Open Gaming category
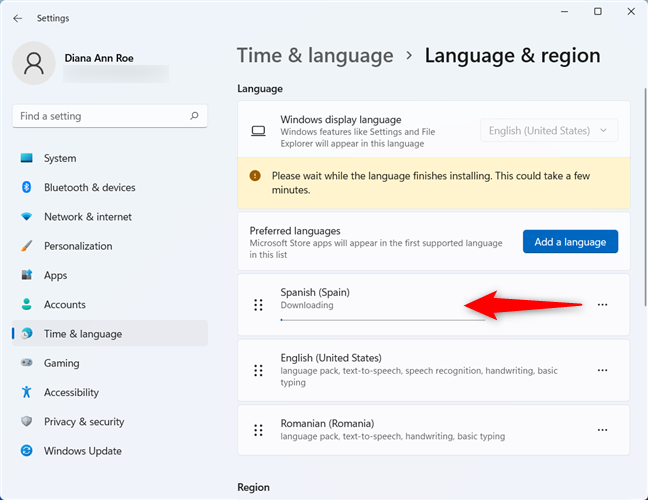The height and width of the screenshot is (500, 648). point(110,363)
